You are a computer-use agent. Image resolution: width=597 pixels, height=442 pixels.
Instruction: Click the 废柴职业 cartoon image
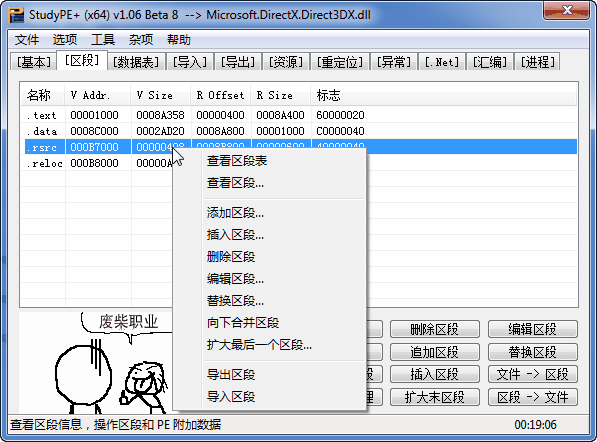(x=96, y=363)
